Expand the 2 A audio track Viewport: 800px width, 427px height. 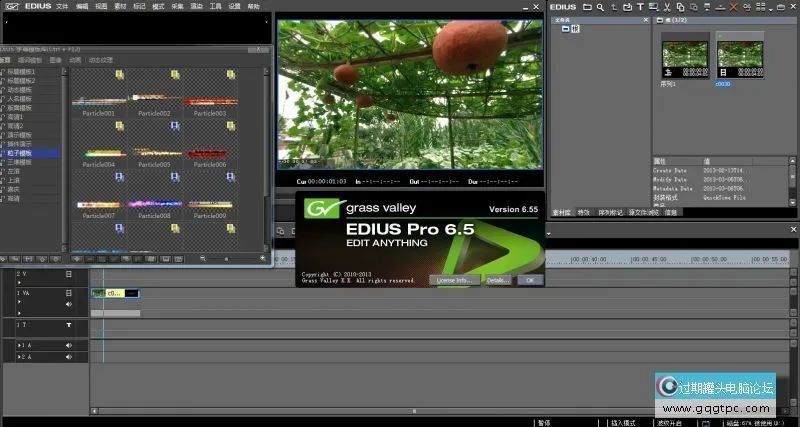tap(17, 356)
